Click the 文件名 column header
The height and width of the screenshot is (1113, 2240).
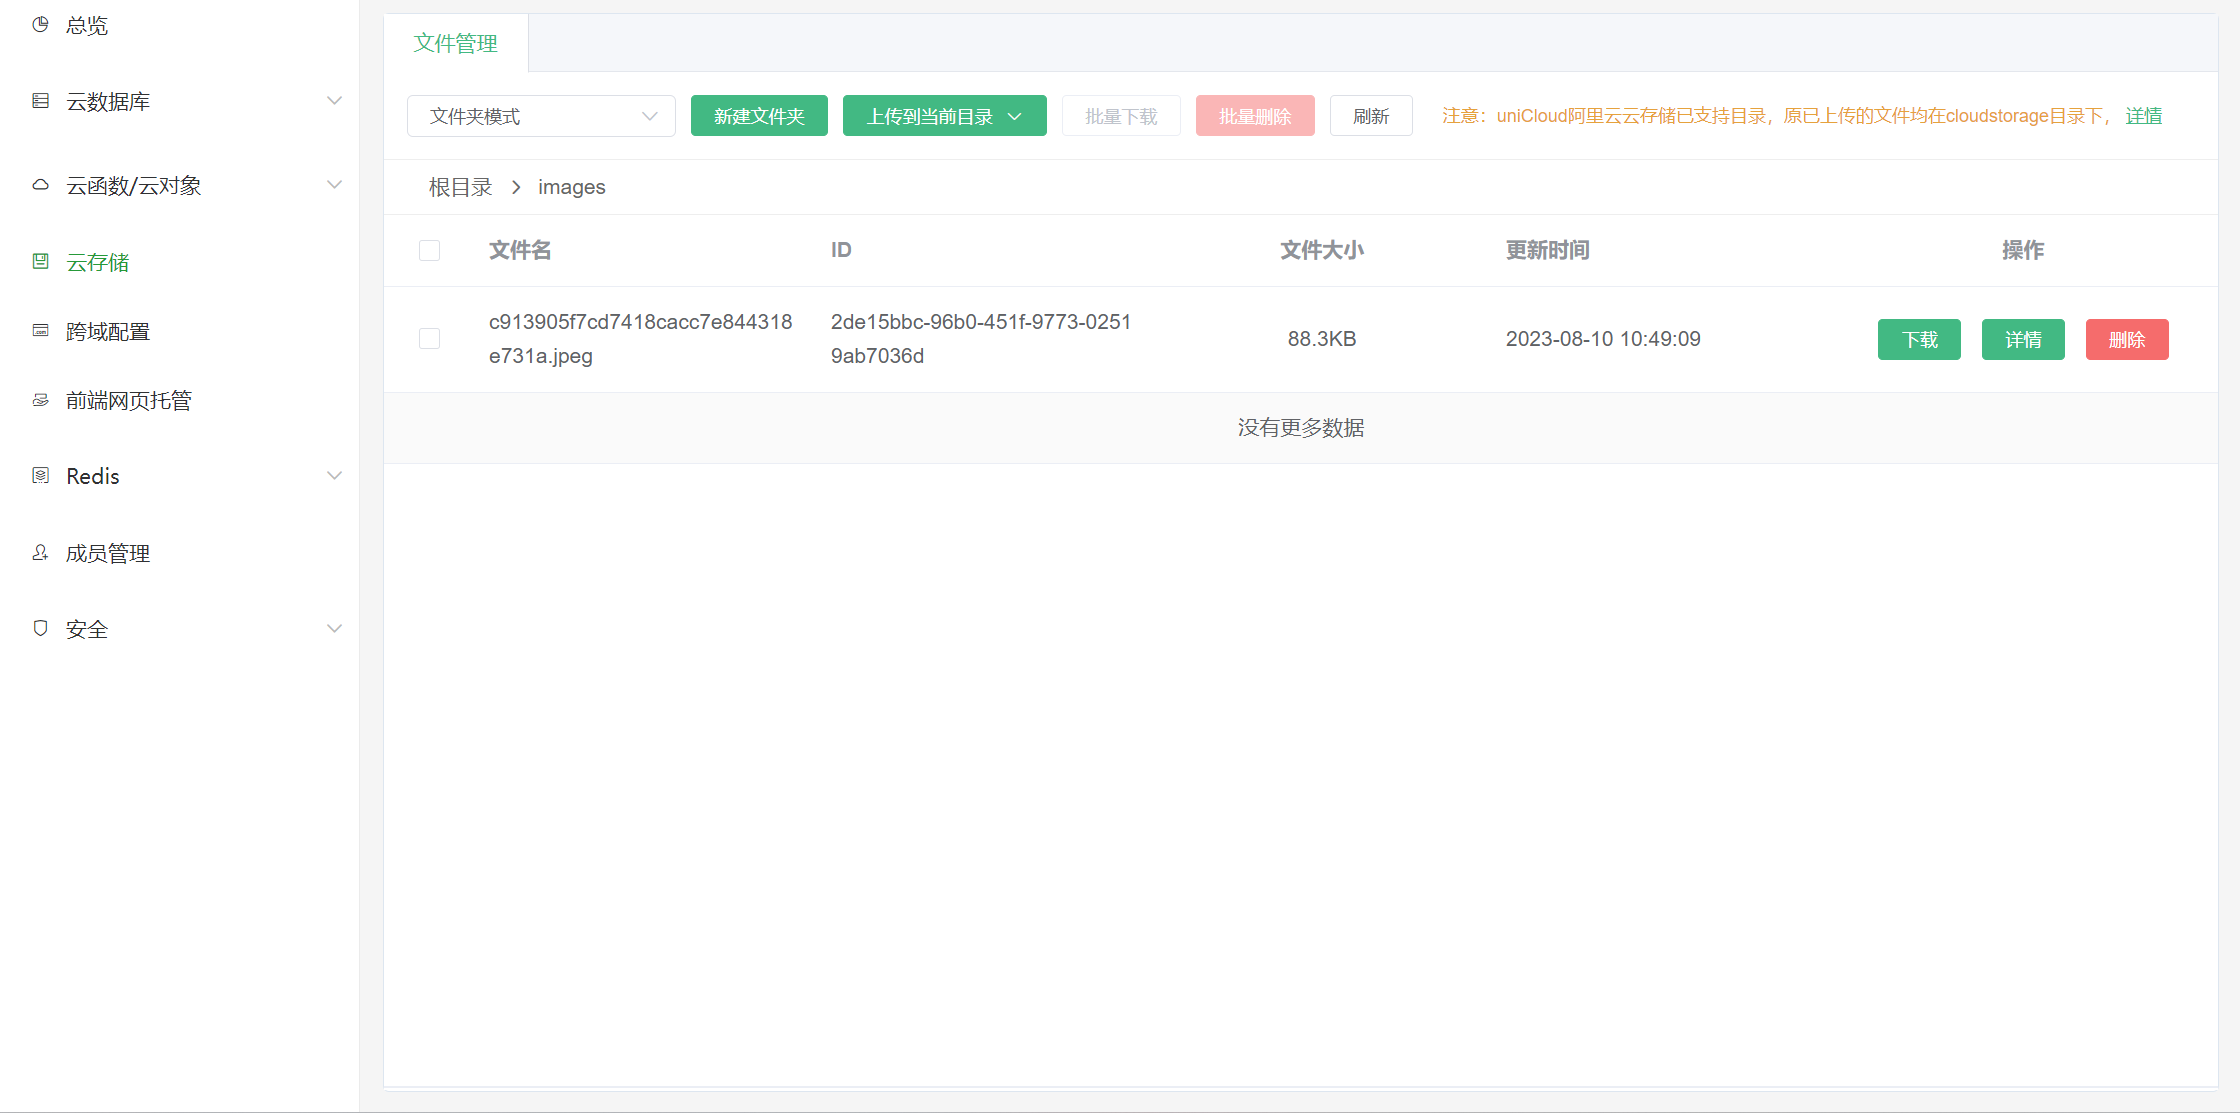(520, 250)
